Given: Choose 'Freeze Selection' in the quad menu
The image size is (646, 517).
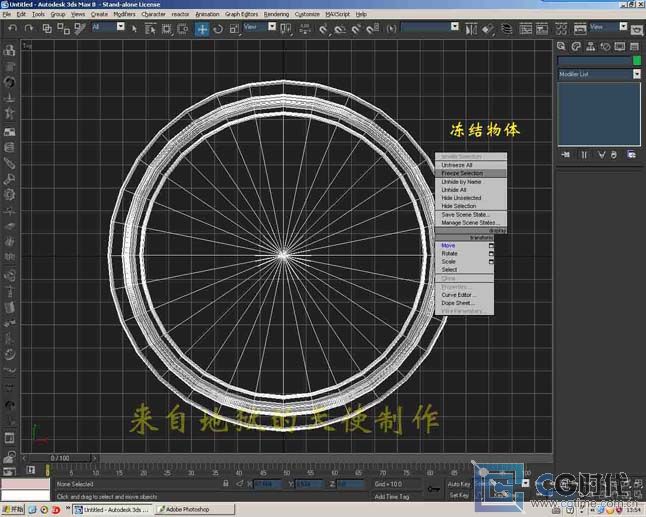Looking at the screenshot, I should tap(471, 173).
